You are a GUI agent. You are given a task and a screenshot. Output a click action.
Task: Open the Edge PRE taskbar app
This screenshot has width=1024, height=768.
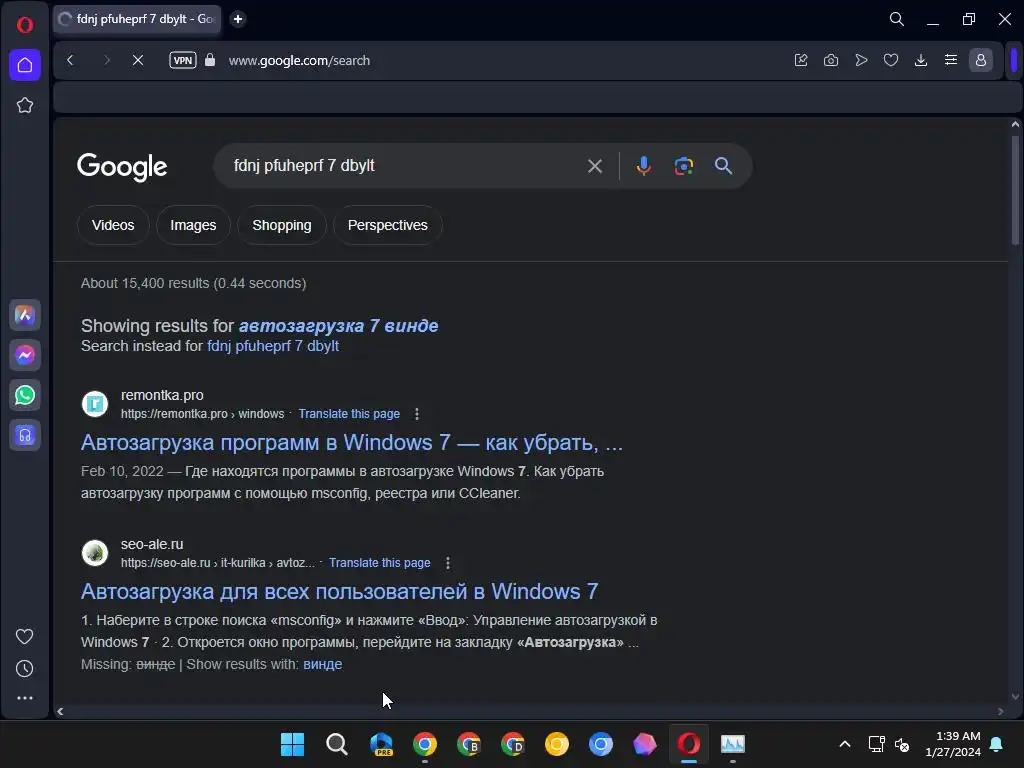(381, 744)
